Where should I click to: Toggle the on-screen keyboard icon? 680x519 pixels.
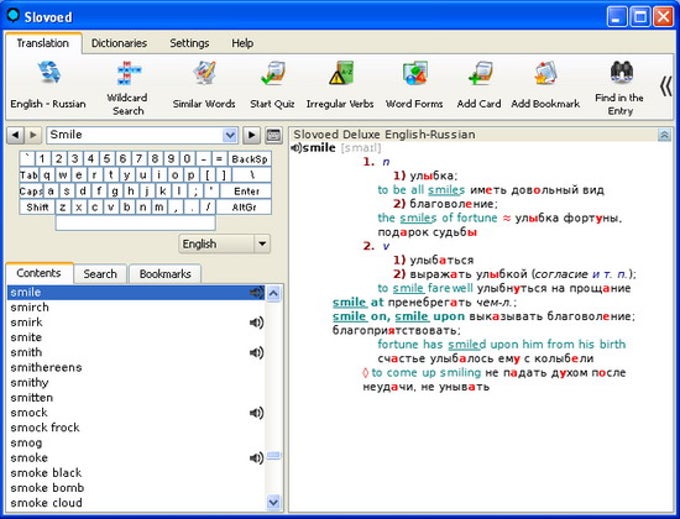(273, 135)
